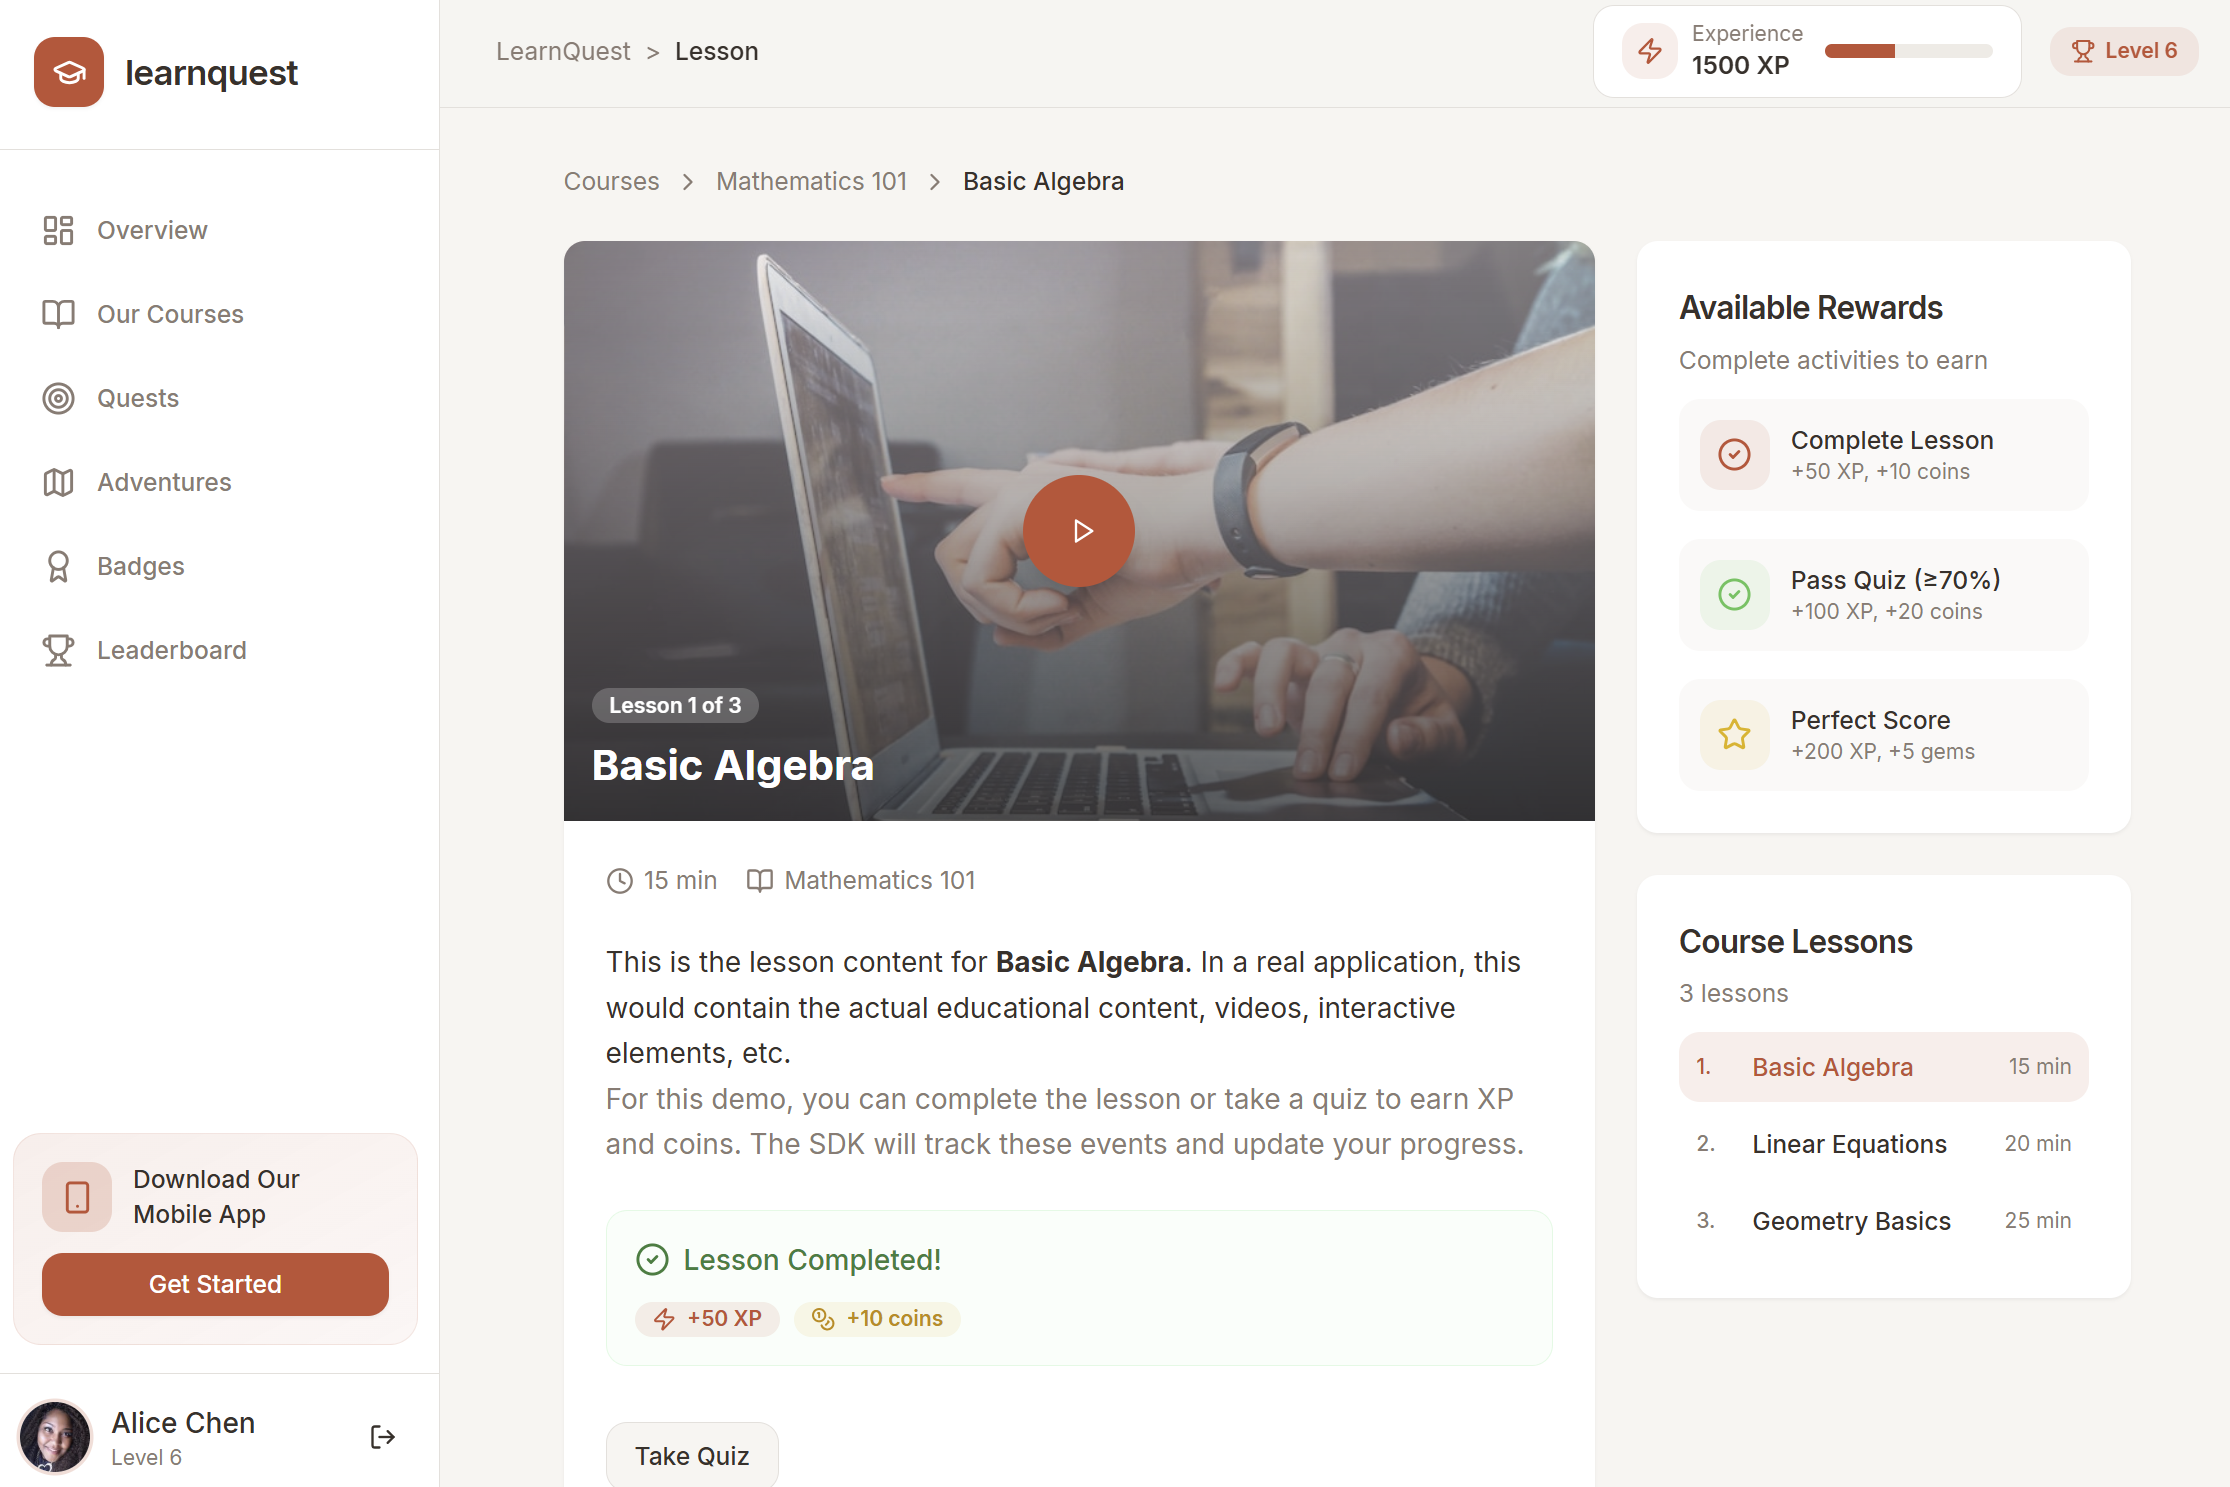
Task: Click the logout icon next to Alice Chen
Action: [382, 1437]
